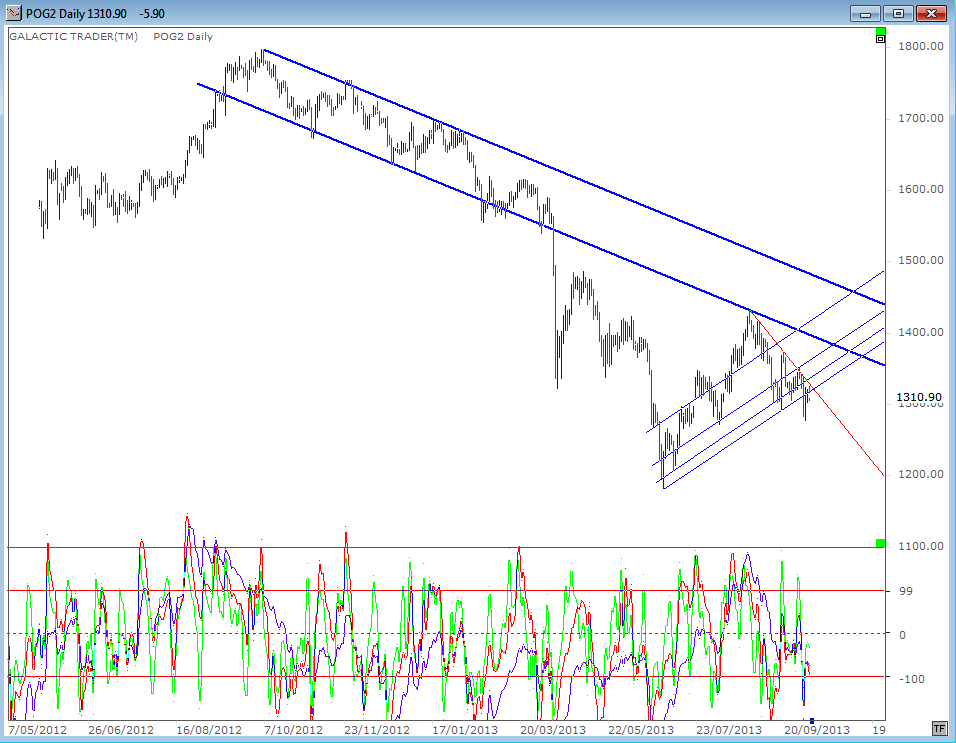The image size is (956, 743).
Task: Click the 23/11/2012 date label
Action: pyautogui.click(x=377, y=730)
